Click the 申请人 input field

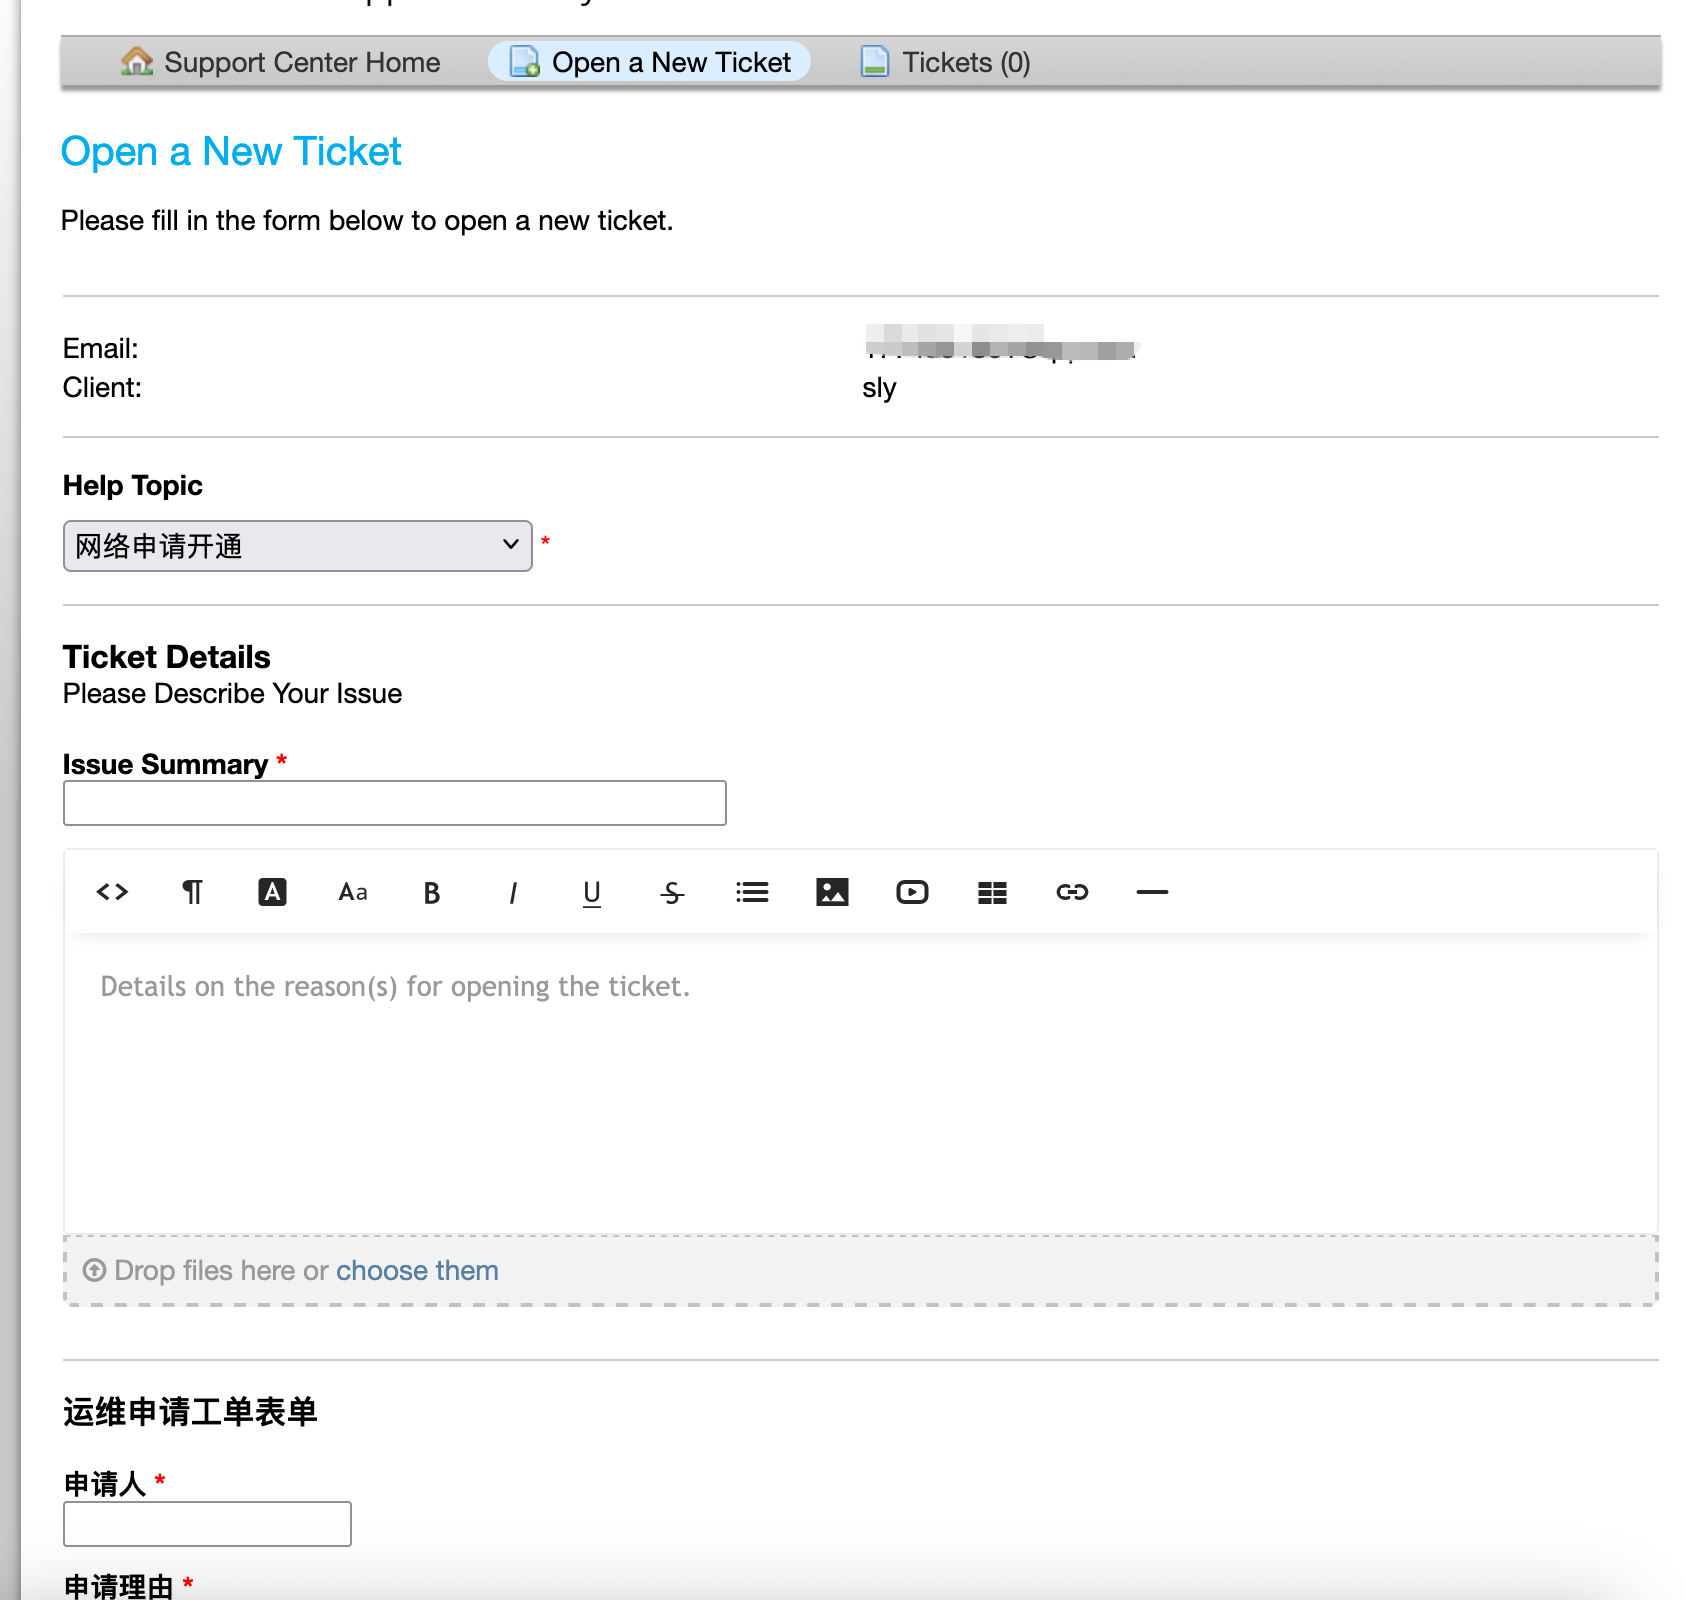point(207,1524)
